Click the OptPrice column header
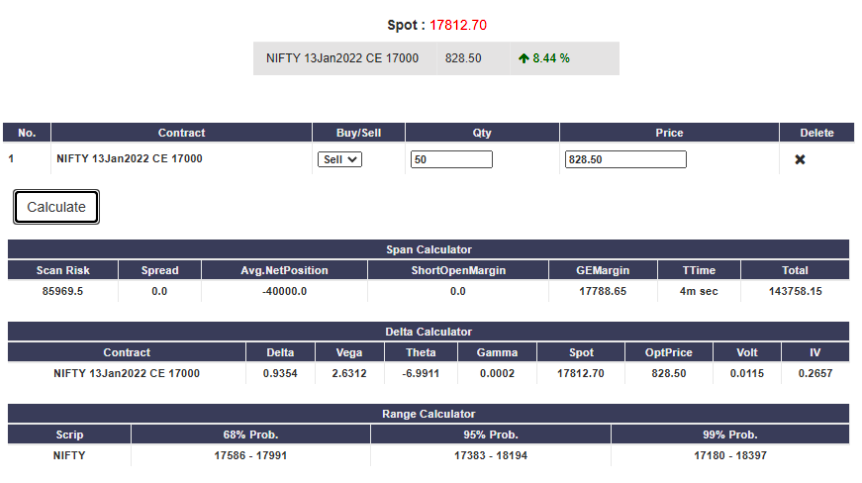This screenshot has height=483, width=862. tap(668, 353)
